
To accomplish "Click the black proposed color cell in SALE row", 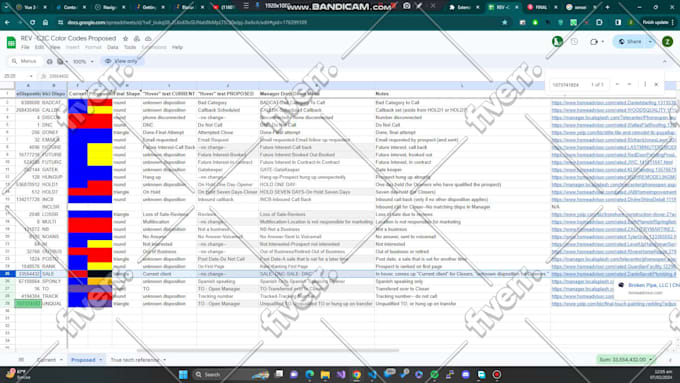I will [100, 274].
